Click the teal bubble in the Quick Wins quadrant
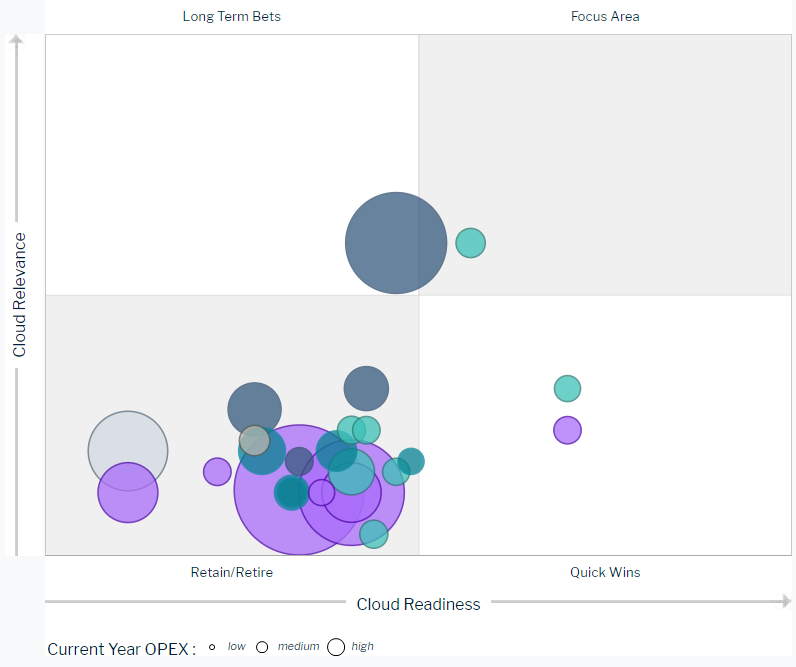The width and height of the screenshot is (796, 667). coord(567,389)
